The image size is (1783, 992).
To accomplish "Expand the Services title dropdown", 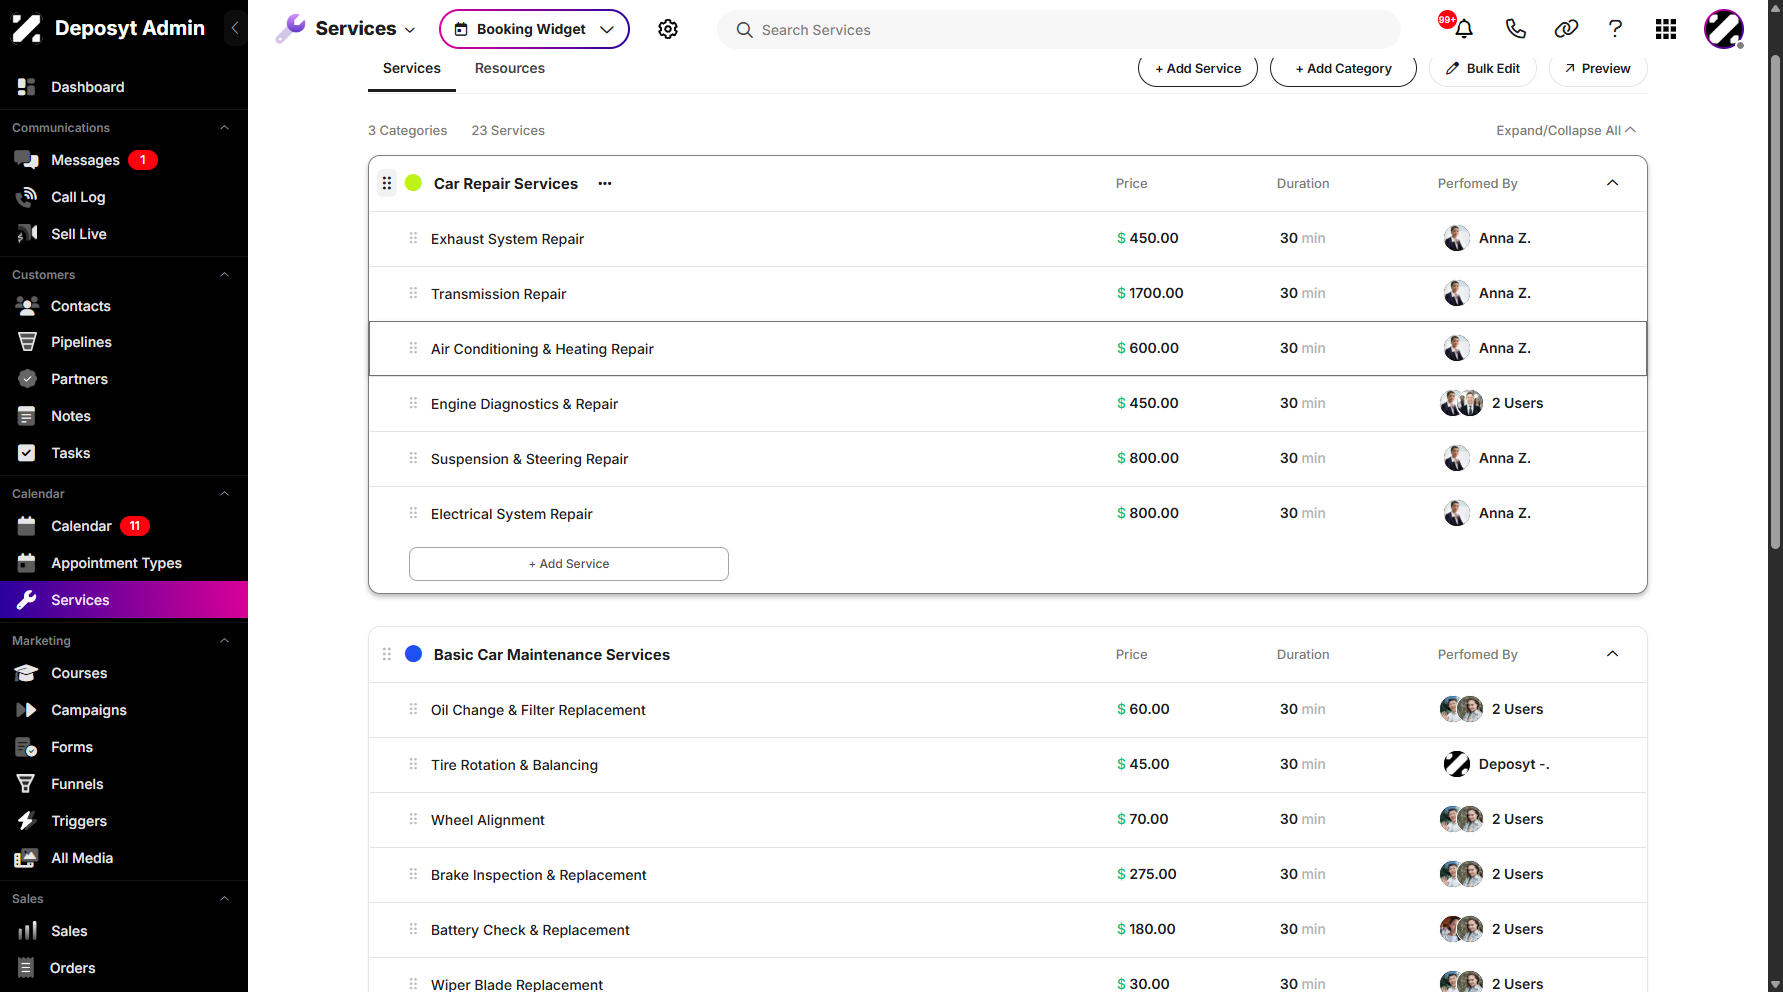I will coord(410,30).
